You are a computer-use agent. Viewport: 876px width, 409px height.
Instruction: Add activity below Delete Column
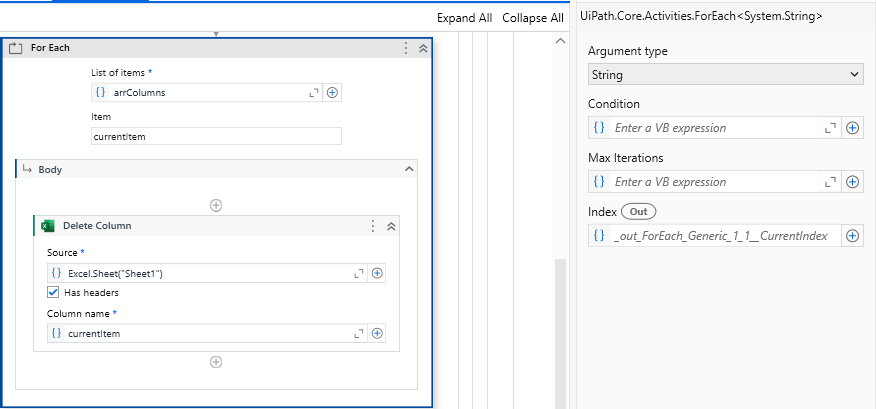coord(215,362)
